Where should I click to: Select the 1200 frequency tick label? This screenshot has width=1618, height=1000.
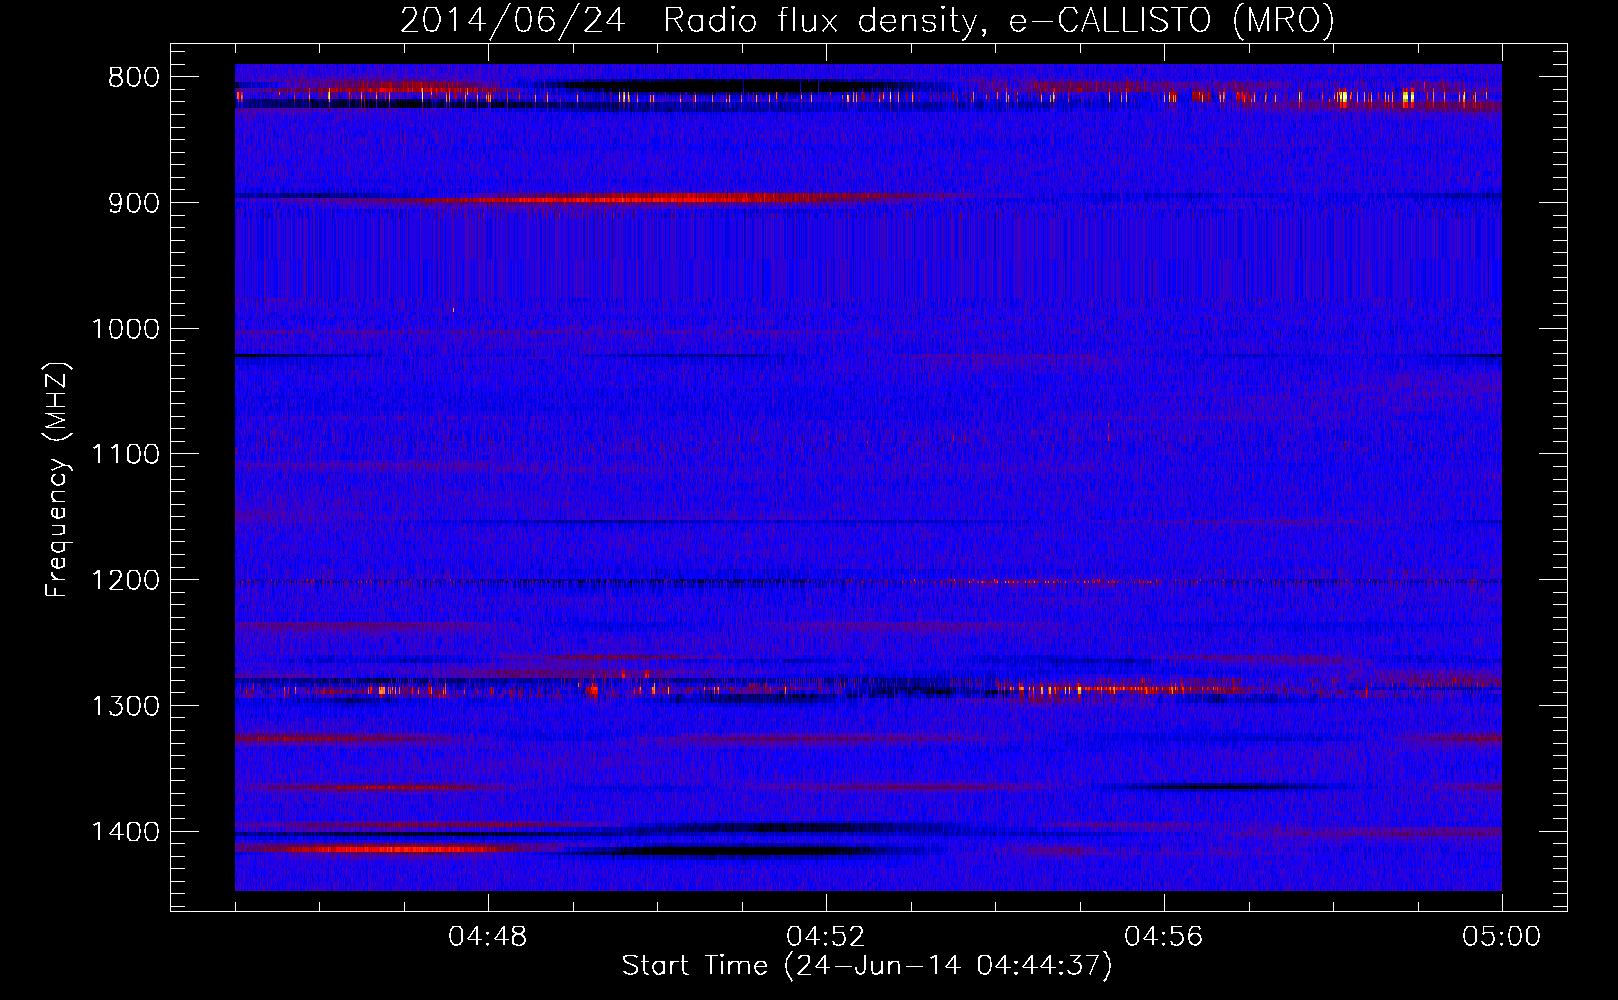point(125,581)
